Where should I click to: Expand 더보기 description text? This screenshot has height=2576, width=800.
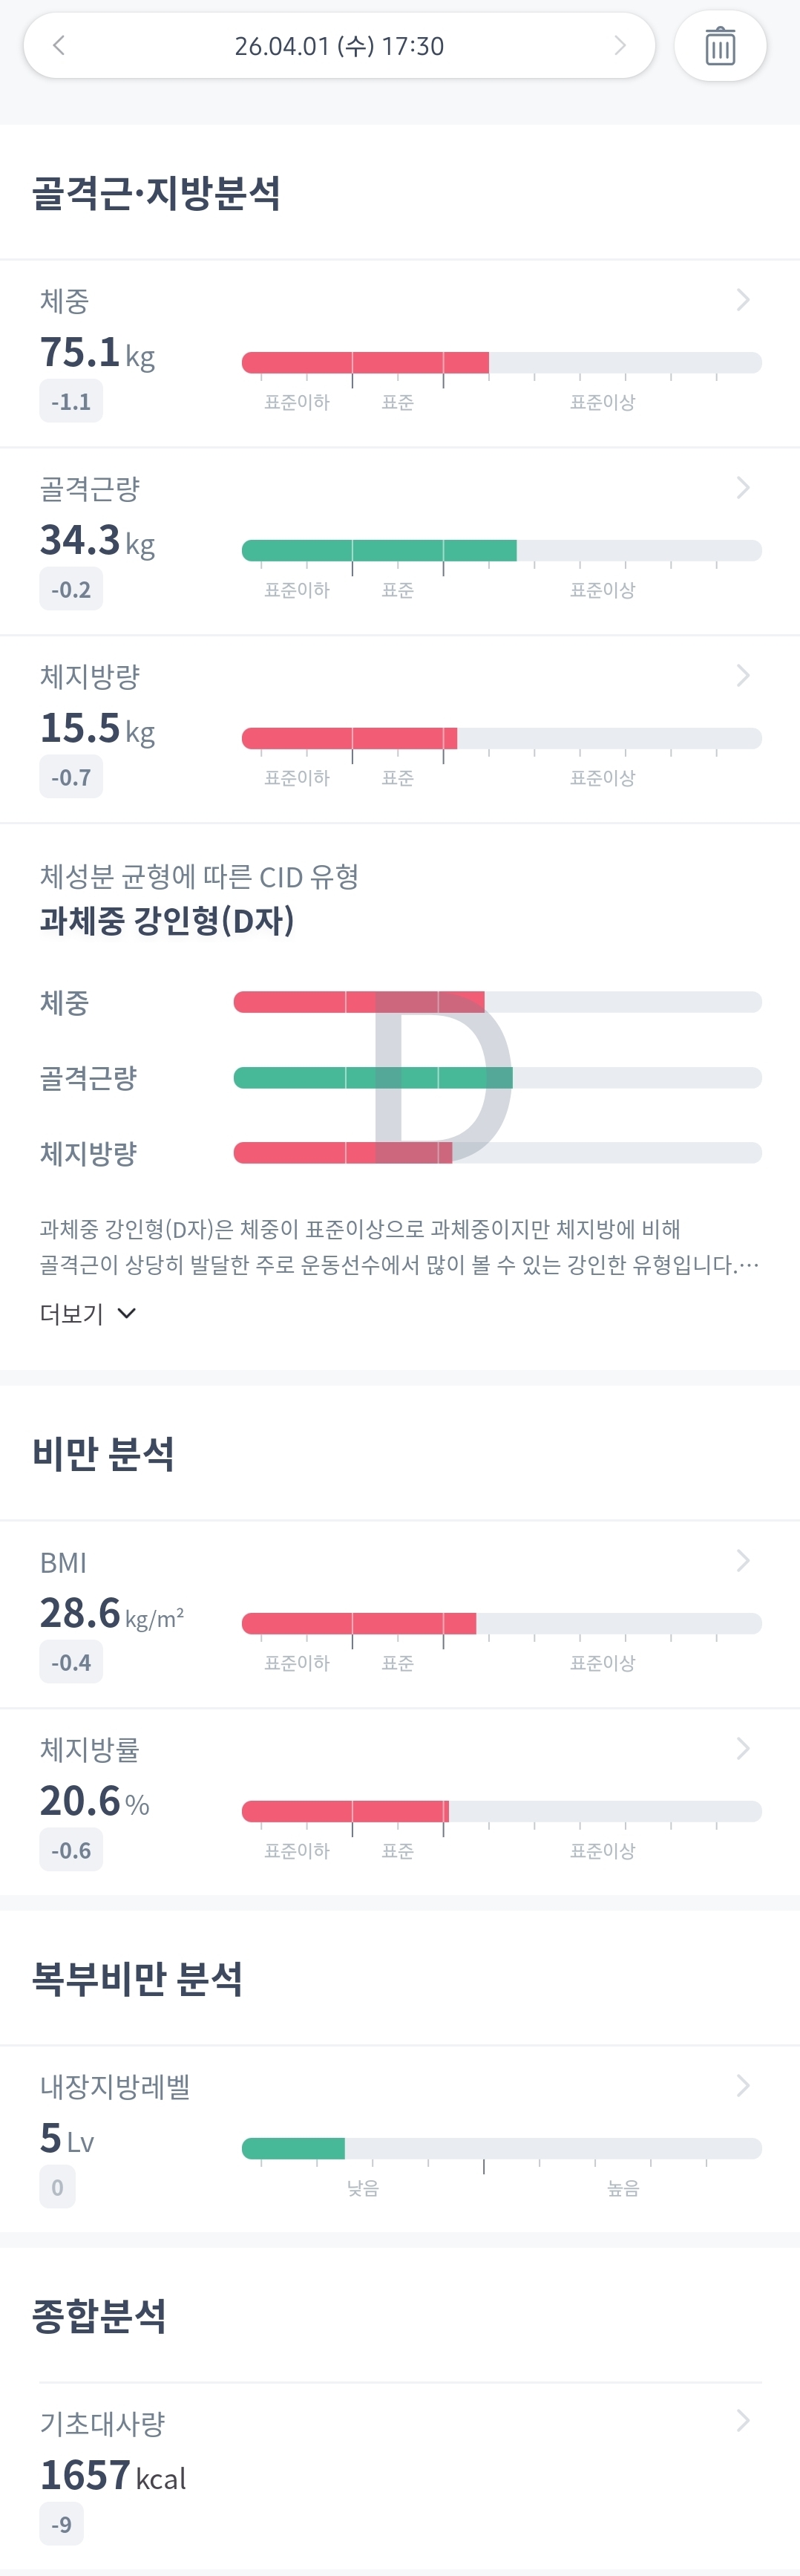click(87, 1313)
